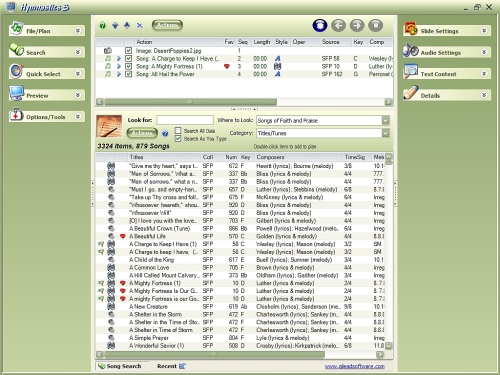Click the next slide right-arrow button
500x375 pixels.
point(357,26)
